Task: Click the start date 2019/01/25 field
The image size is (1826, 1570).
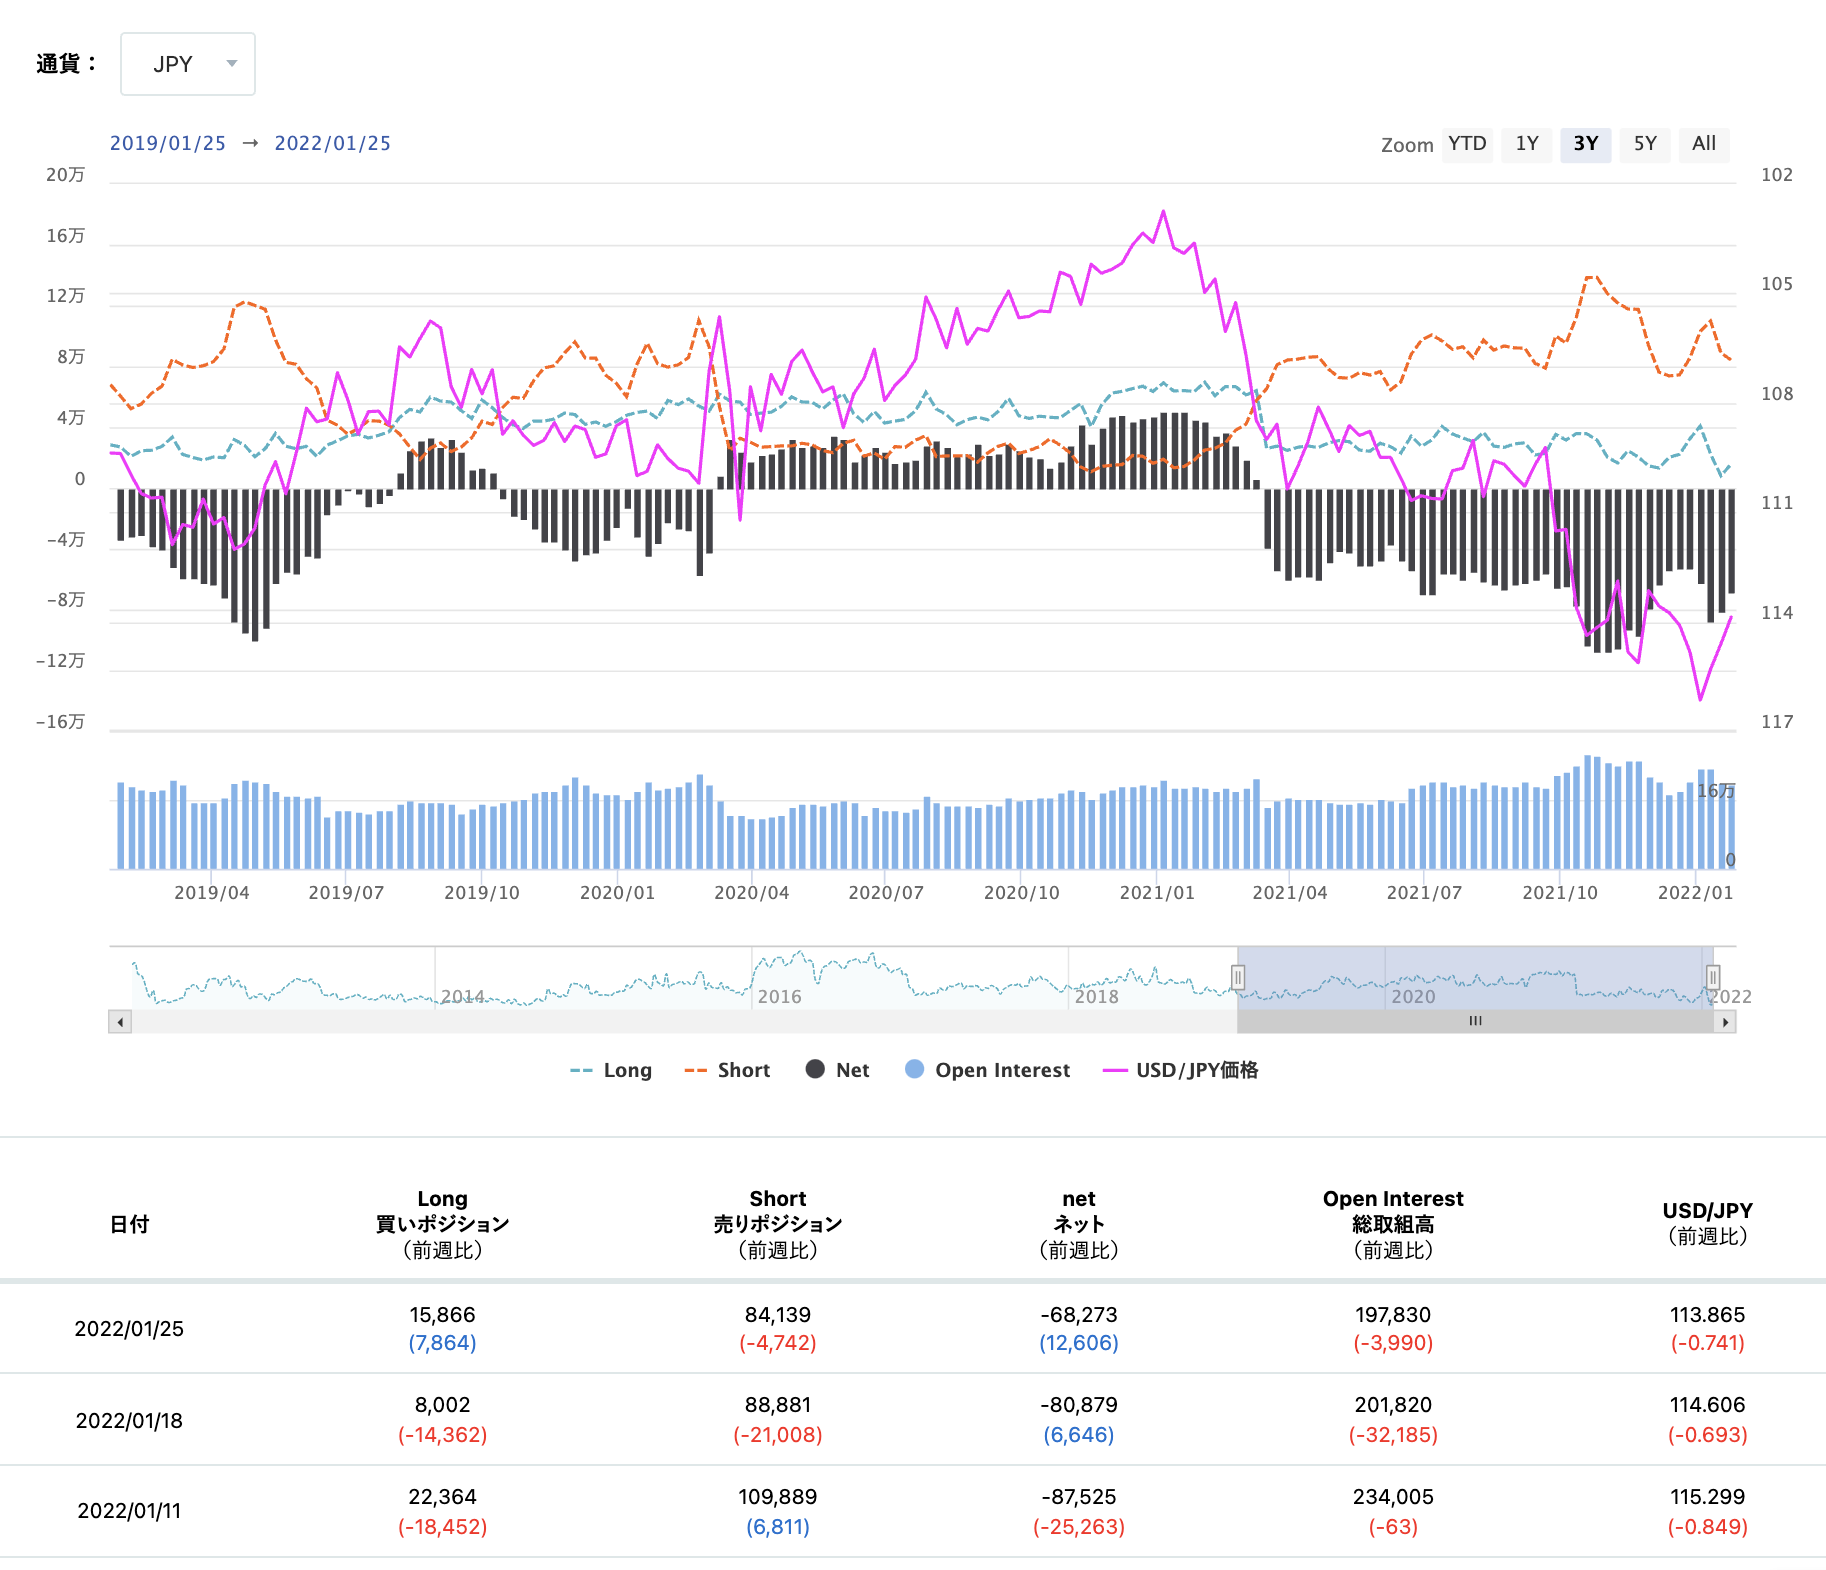Action: (x=168, y=143)
